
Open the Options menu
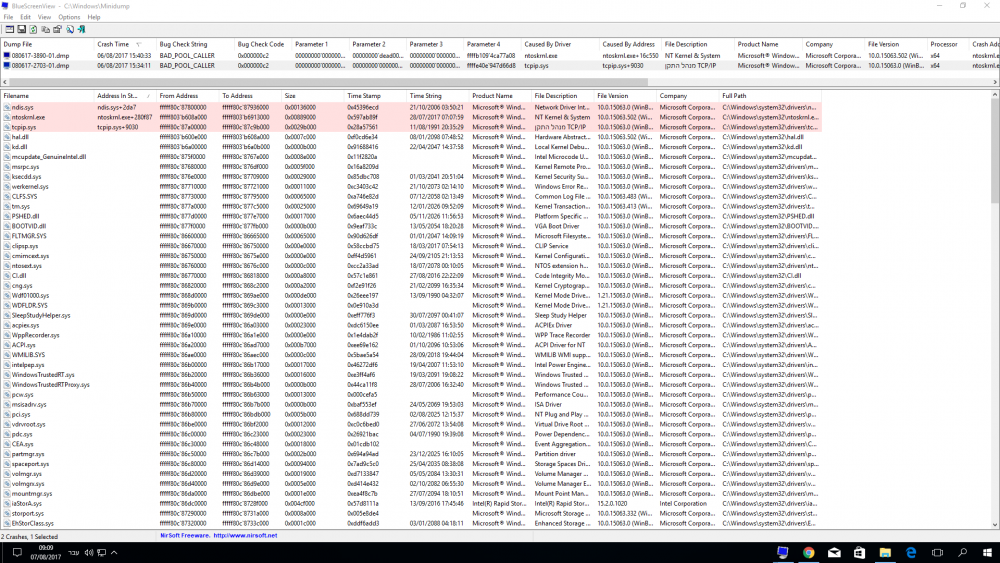pyautogui.click(x=69, y=17)
